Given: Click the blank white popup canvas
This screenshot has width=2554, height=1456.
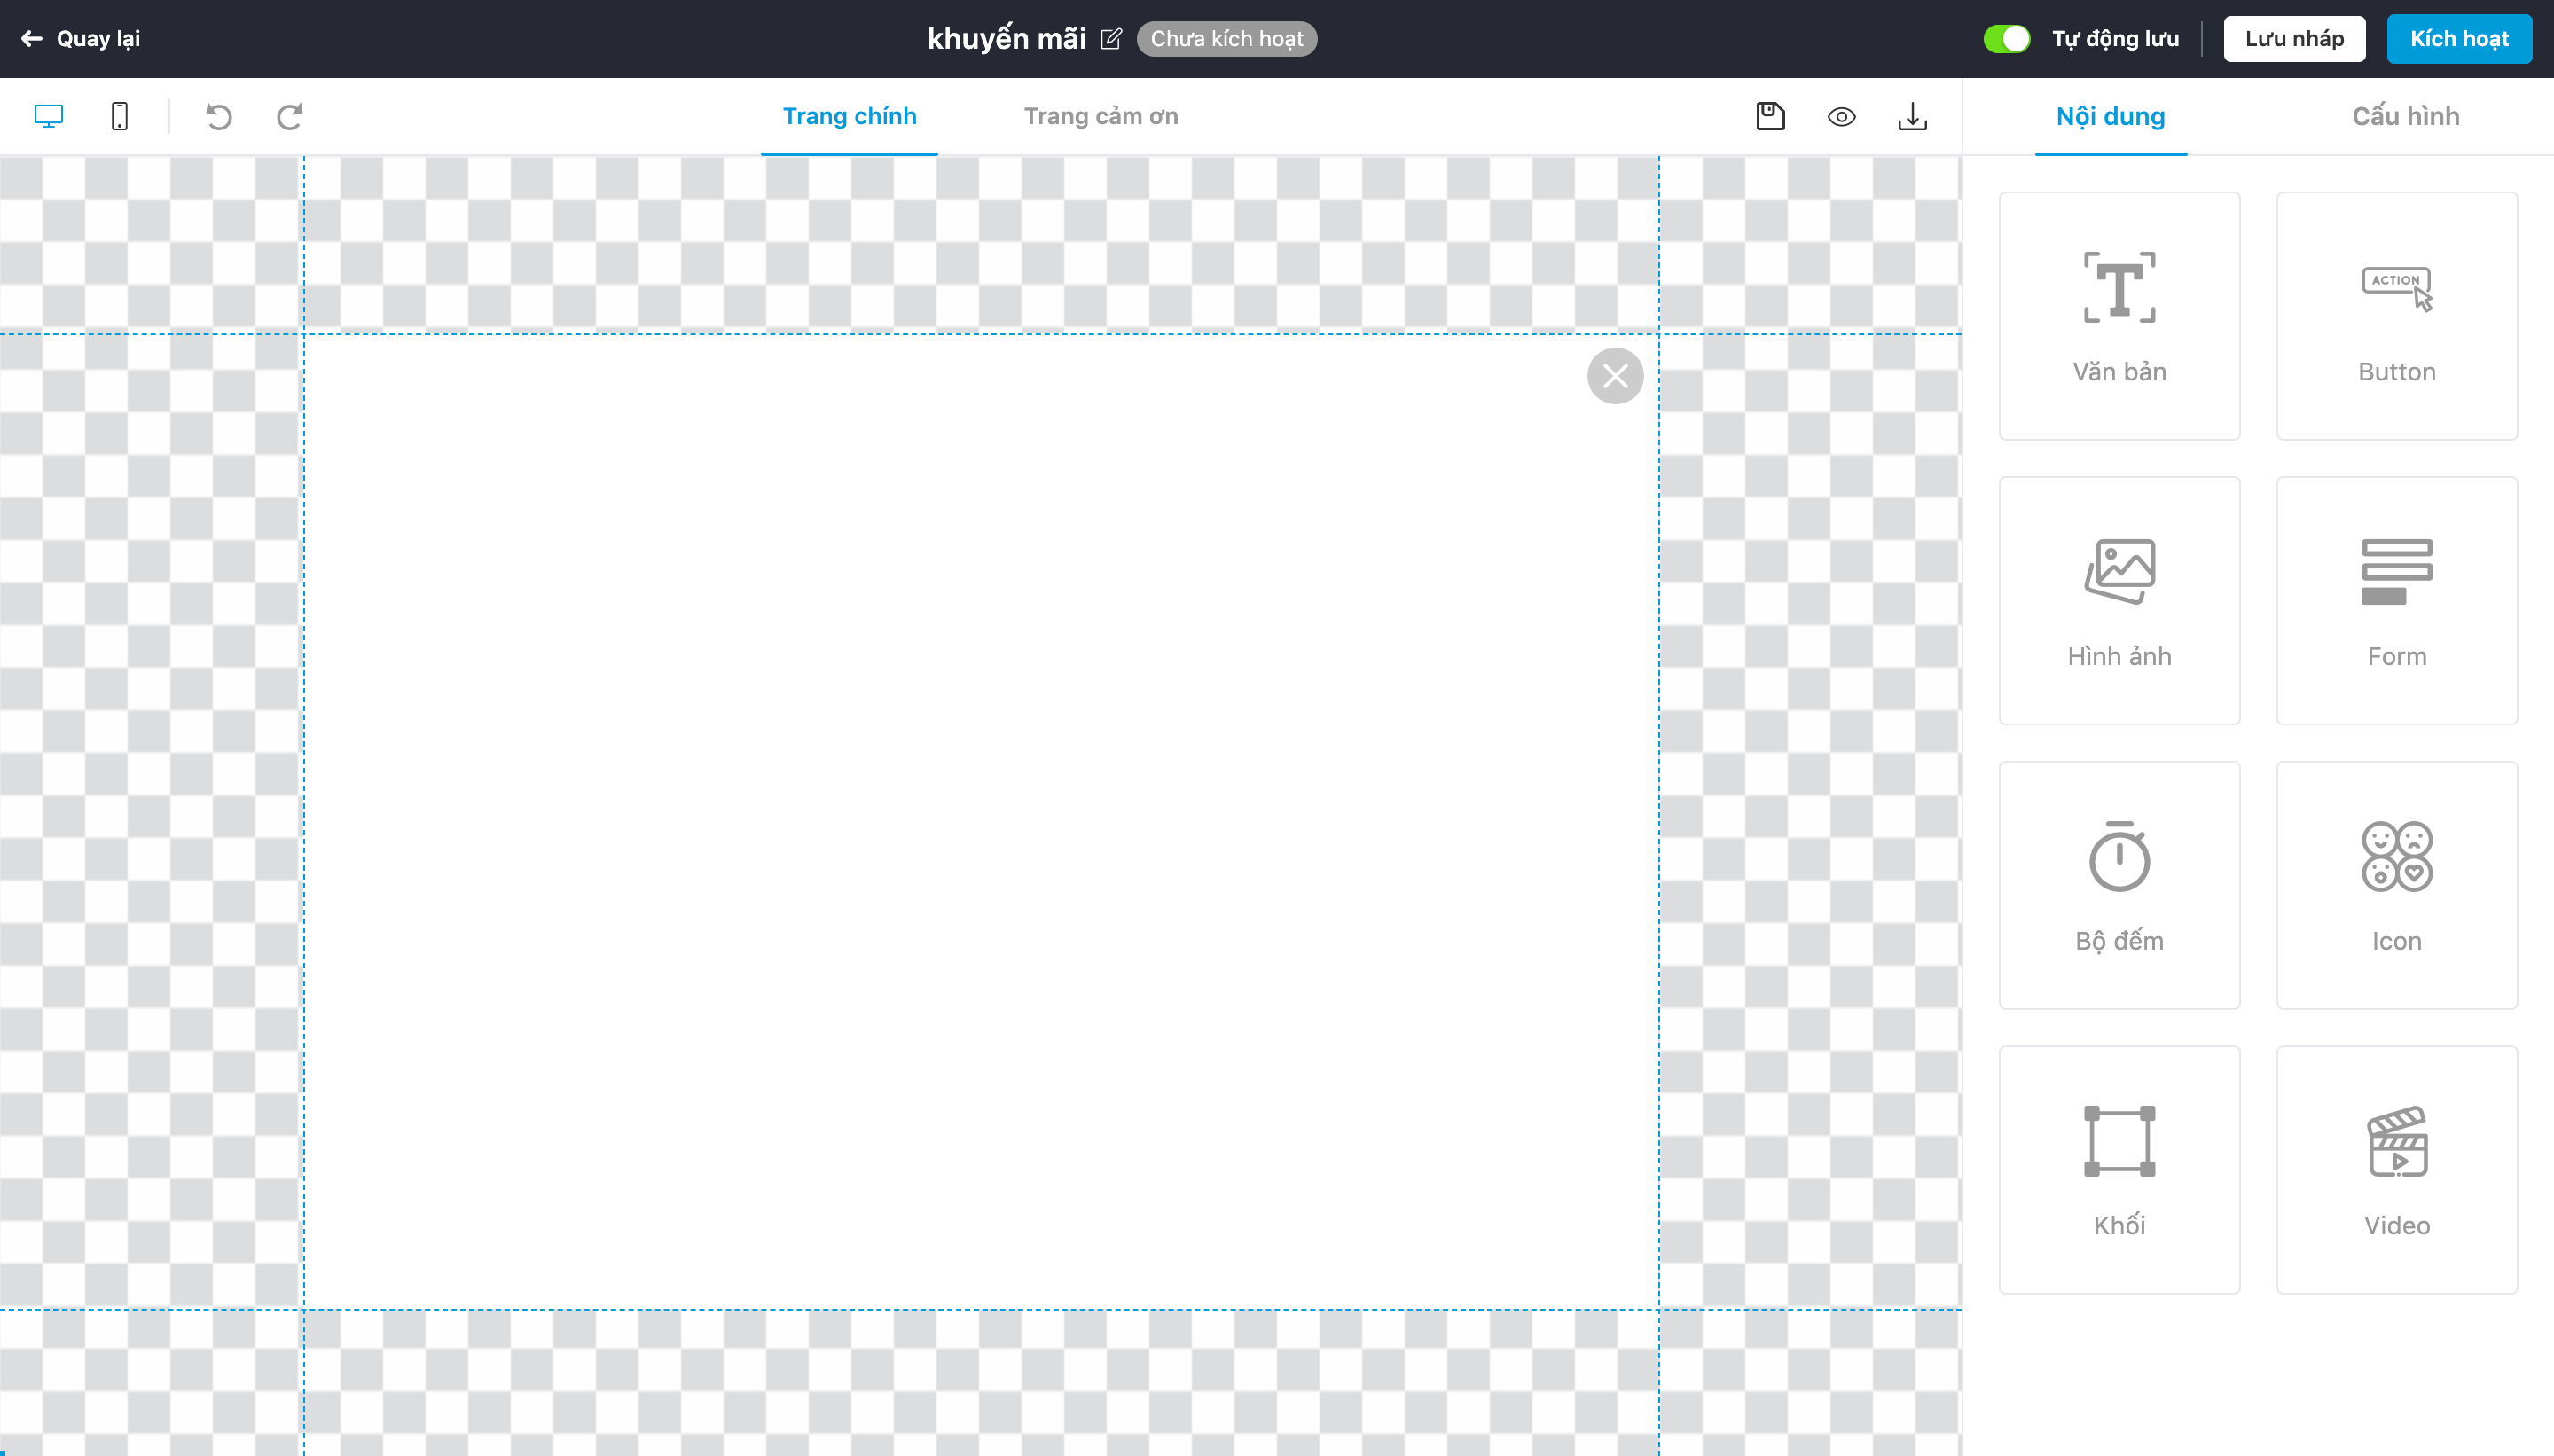Looking at the screenshot, I should click(x=980, y=820).
